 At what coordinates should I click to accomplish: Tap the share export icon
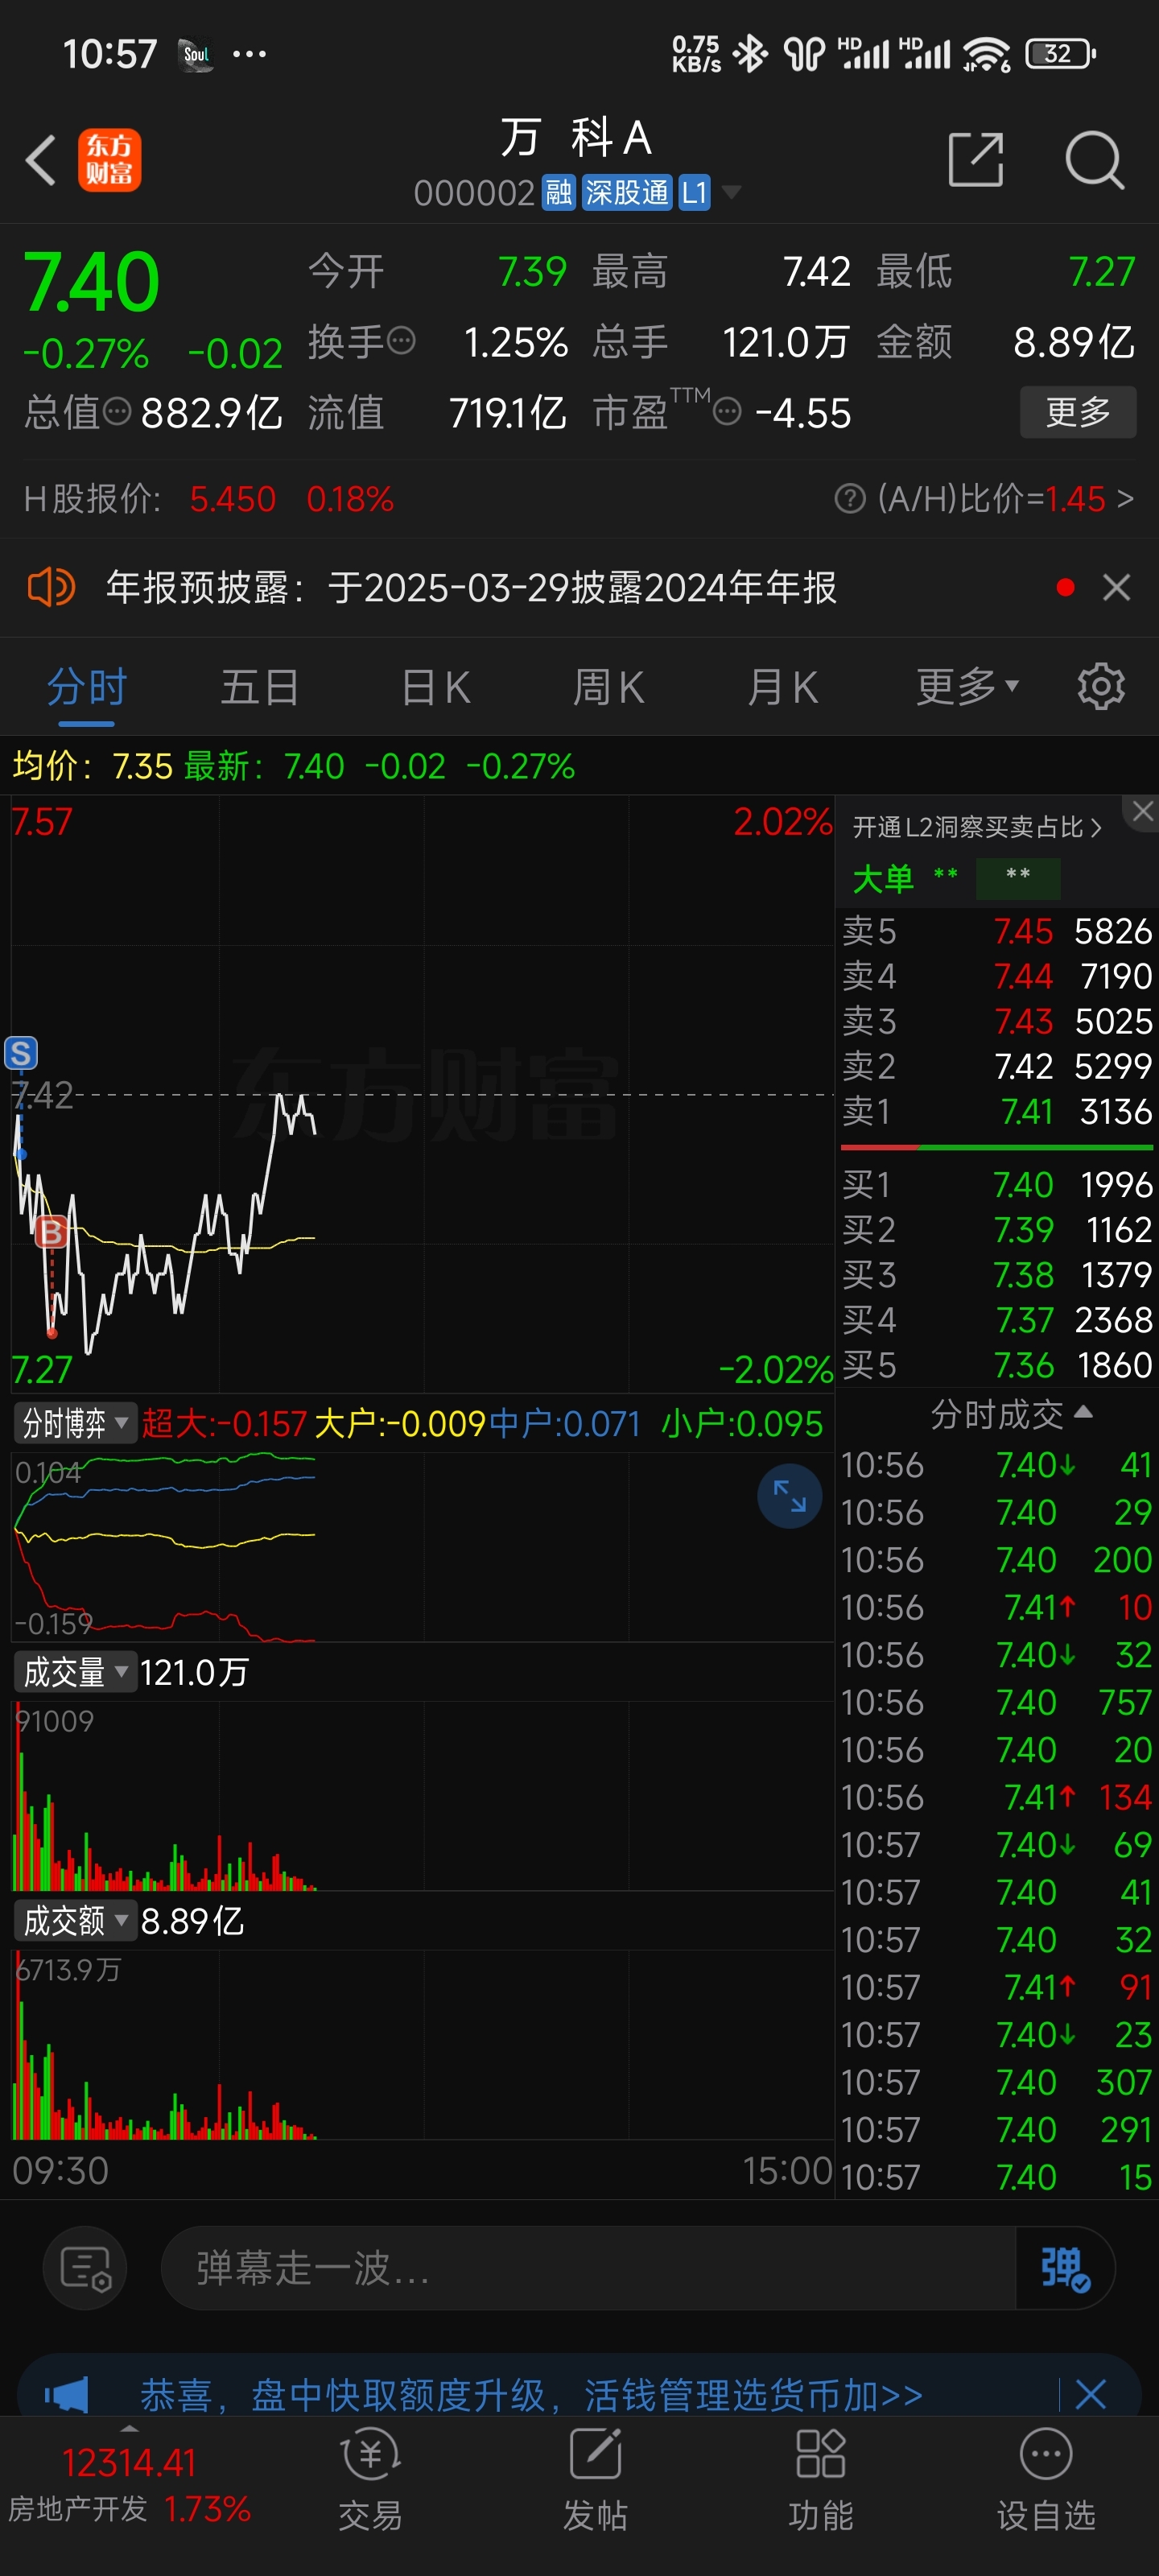976,159
